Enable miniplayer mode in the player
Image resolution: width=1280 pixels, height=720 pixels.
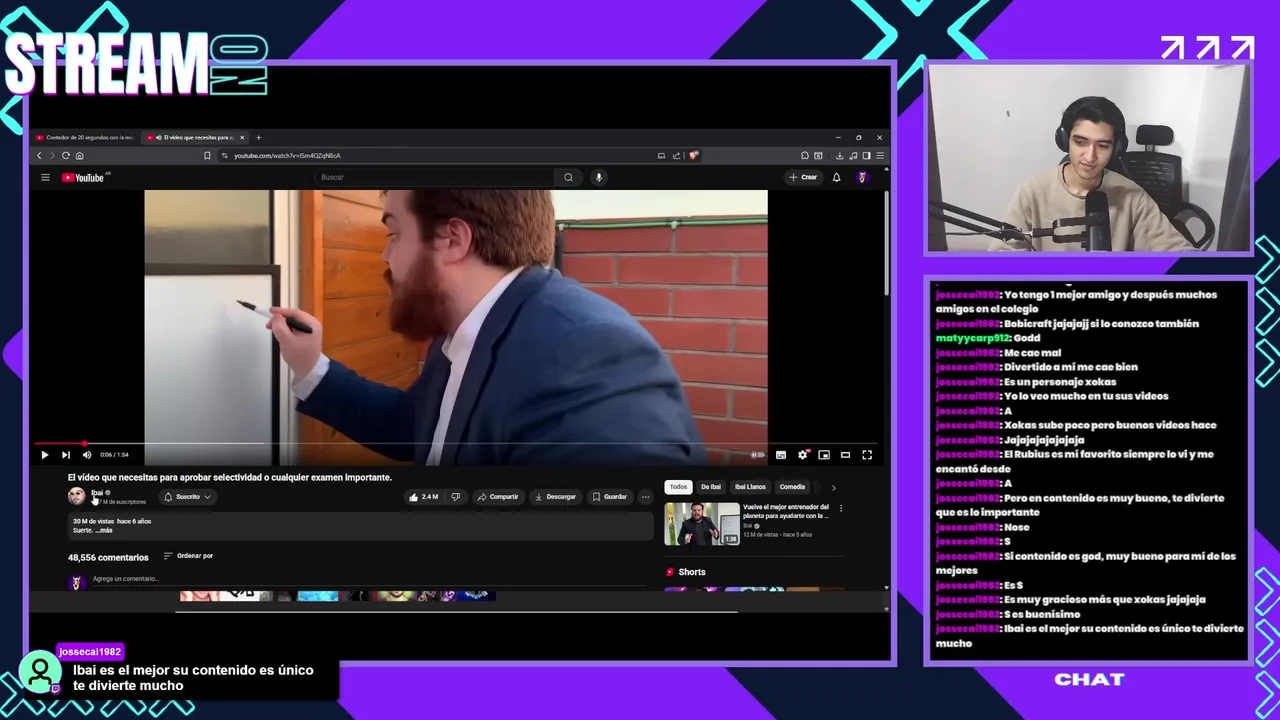point(824,455)
